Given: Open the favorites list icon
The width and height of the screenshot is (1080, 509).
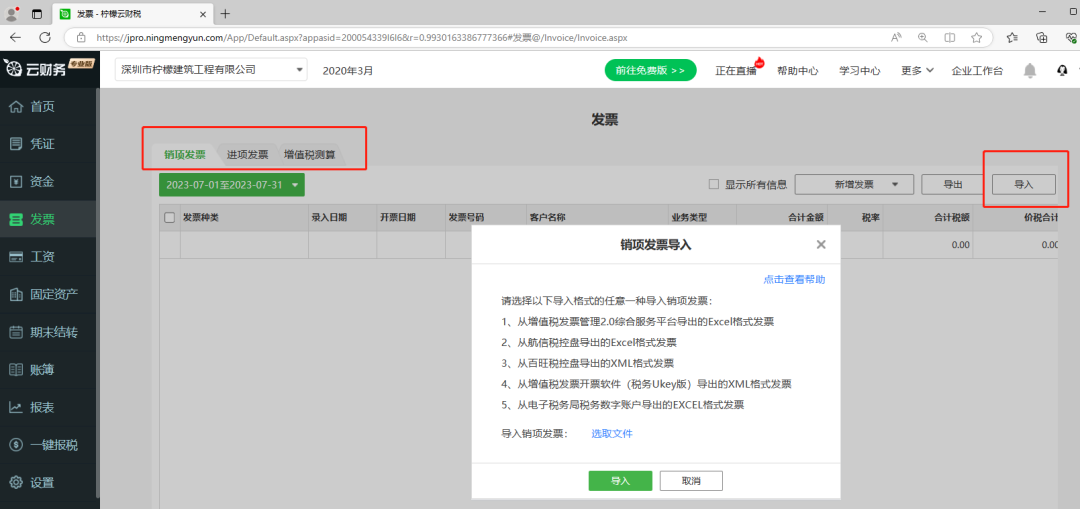Looking at the screenshot, I should point(1012,38).
